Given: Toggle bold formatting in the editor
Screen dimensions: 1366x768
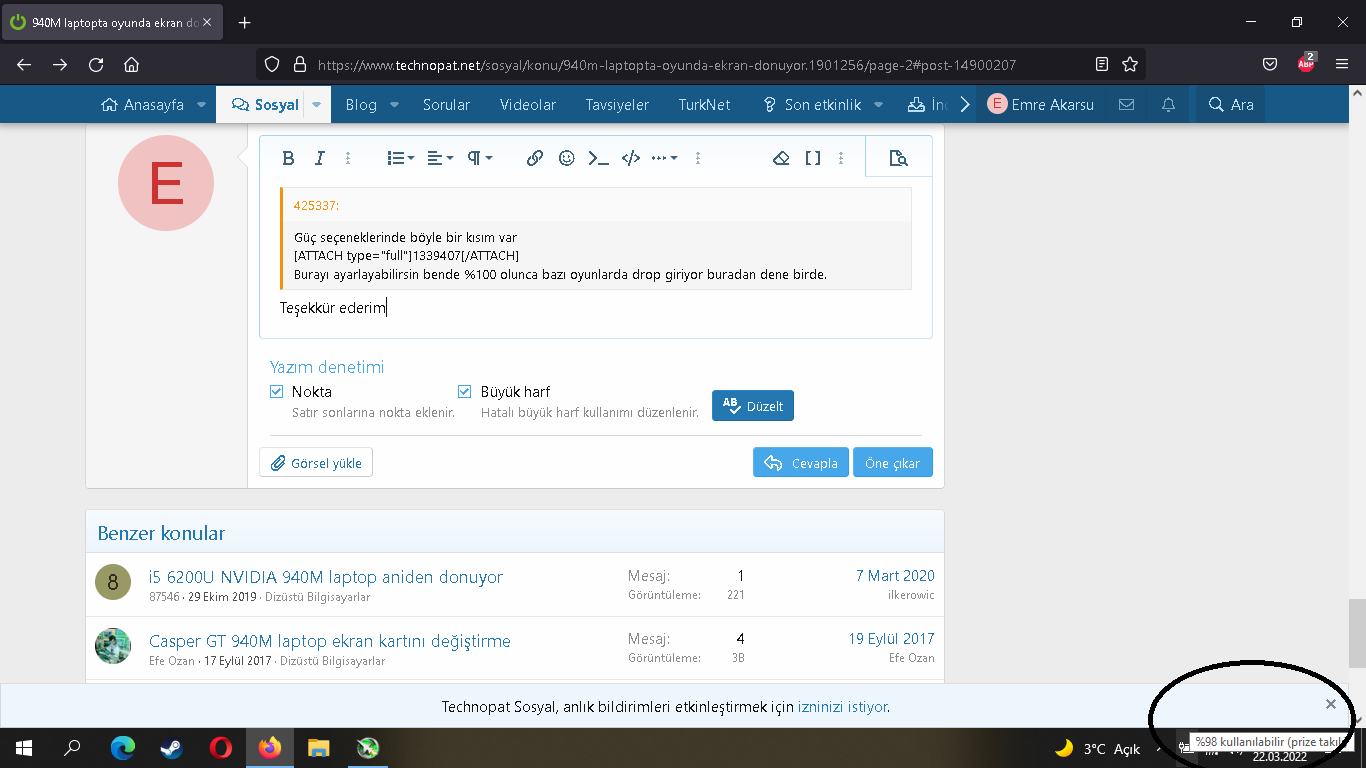Looking at the screenshot, I should click(x=288, y=158).
